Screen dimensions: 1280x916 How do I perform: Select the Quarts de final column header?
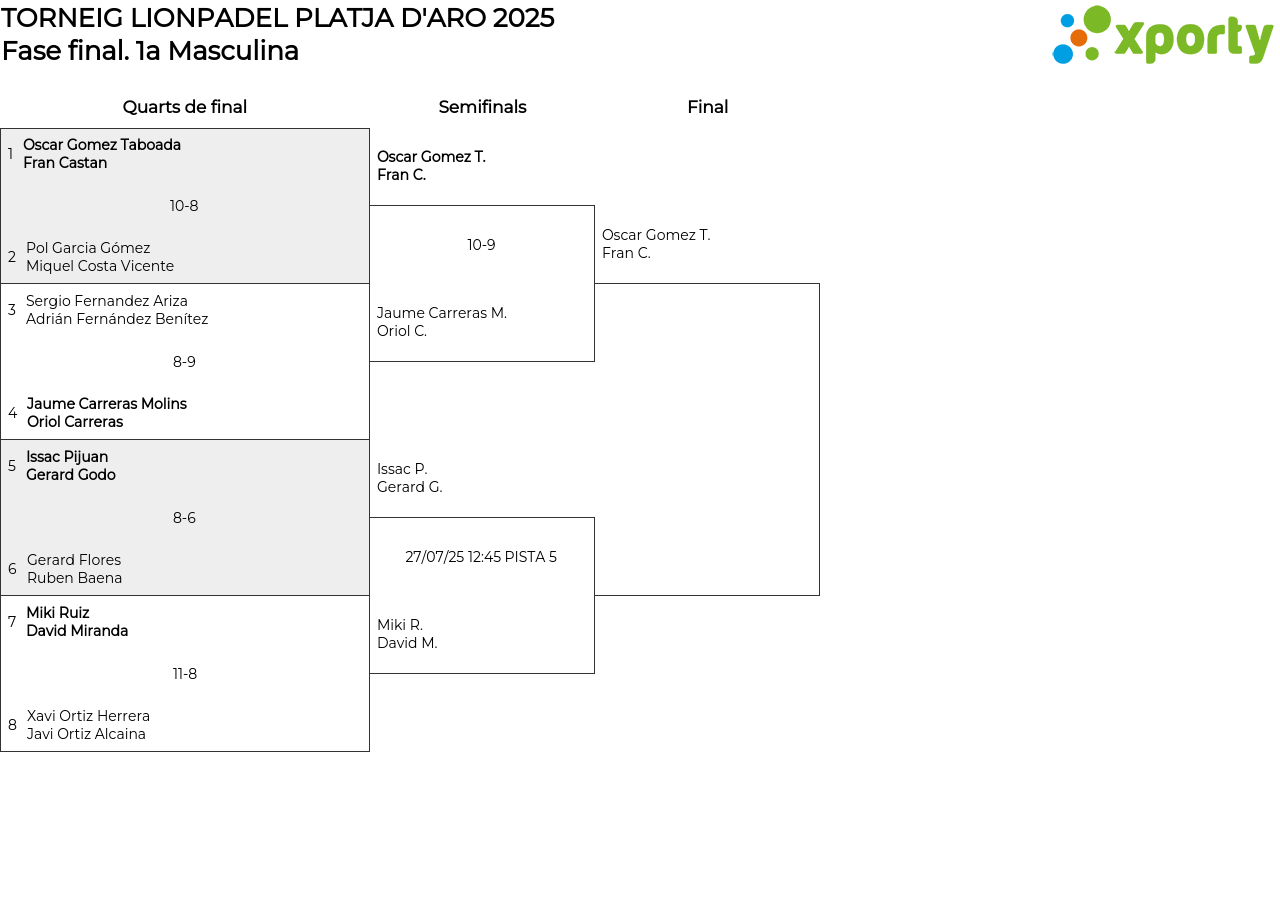185,107
